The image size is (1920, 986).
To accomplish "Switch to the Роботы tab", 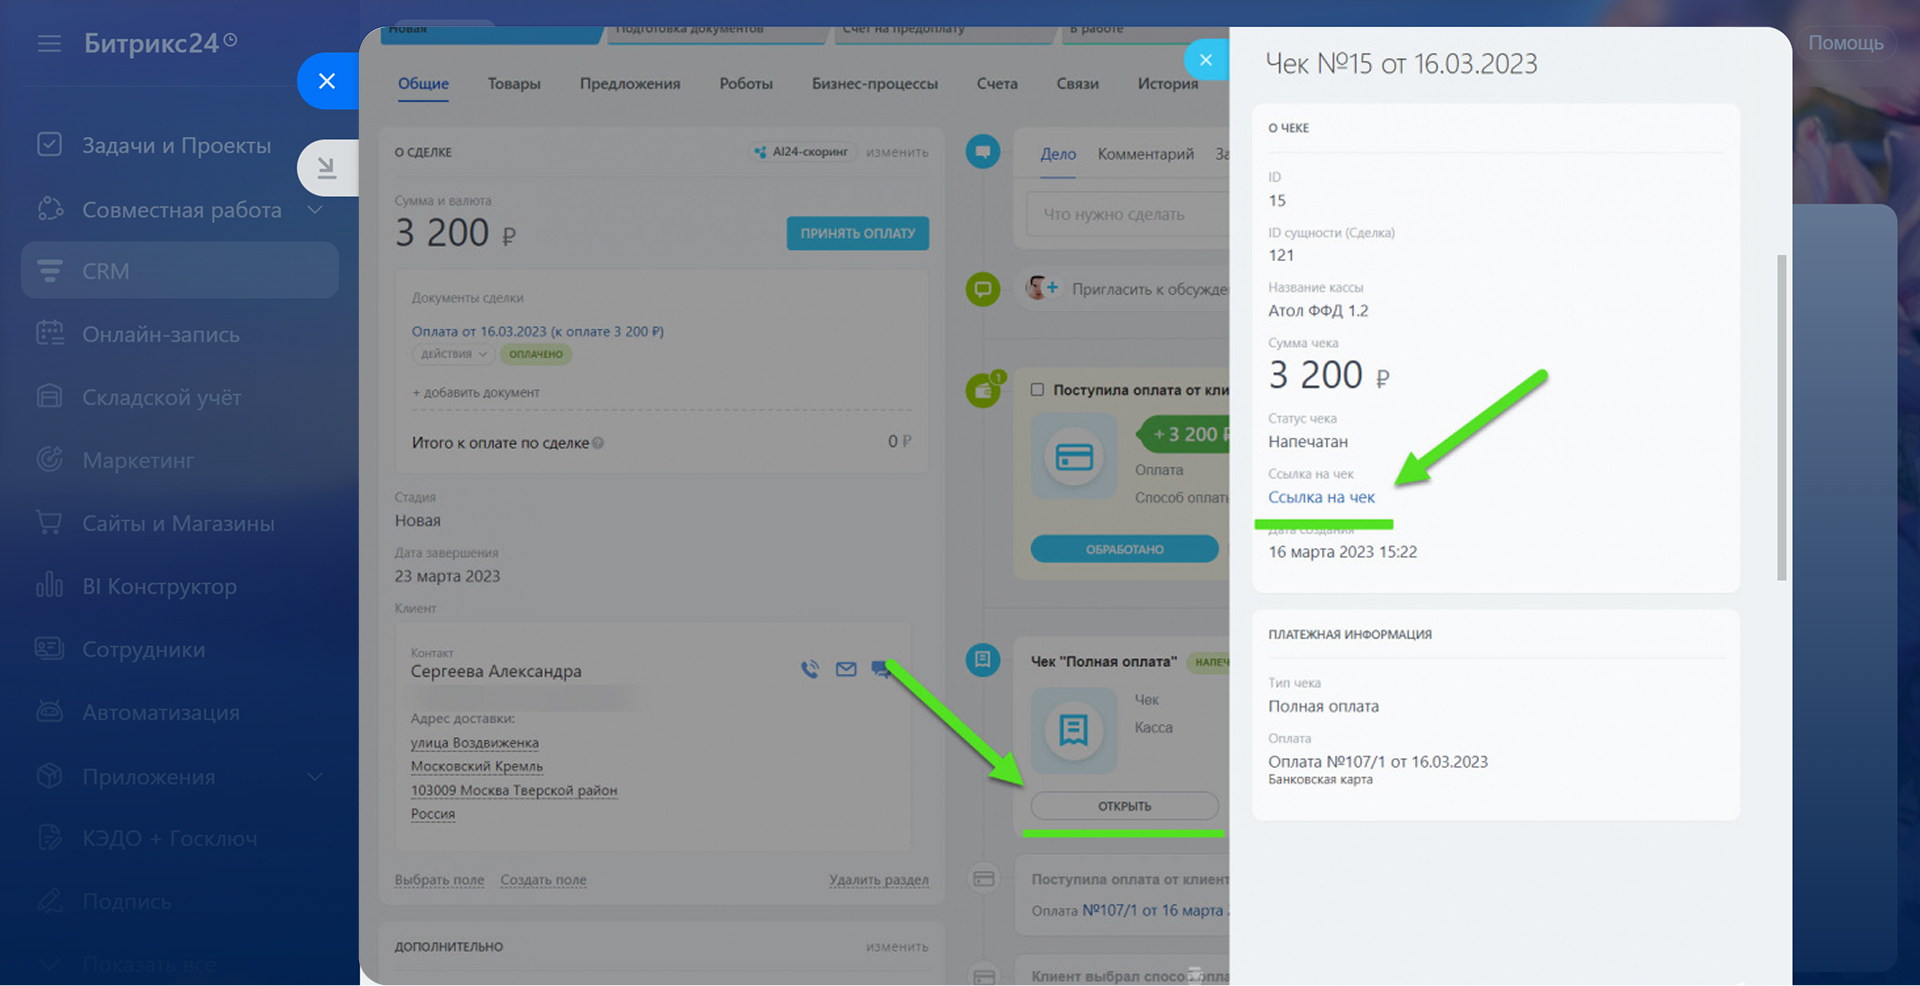I will (x=746, y=84).
